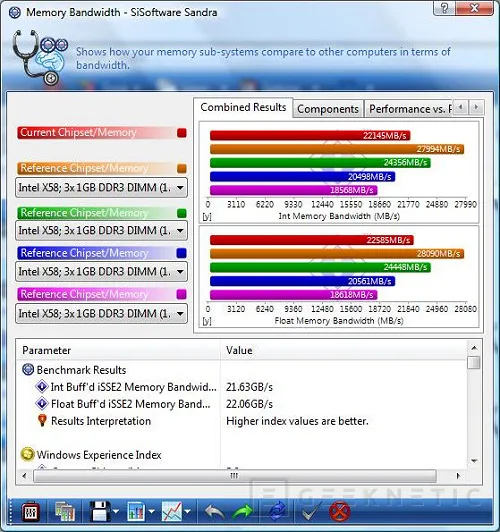Click the Sandra app icon in title bar
This screenshot has height=532, width=500.
(15, 13)
